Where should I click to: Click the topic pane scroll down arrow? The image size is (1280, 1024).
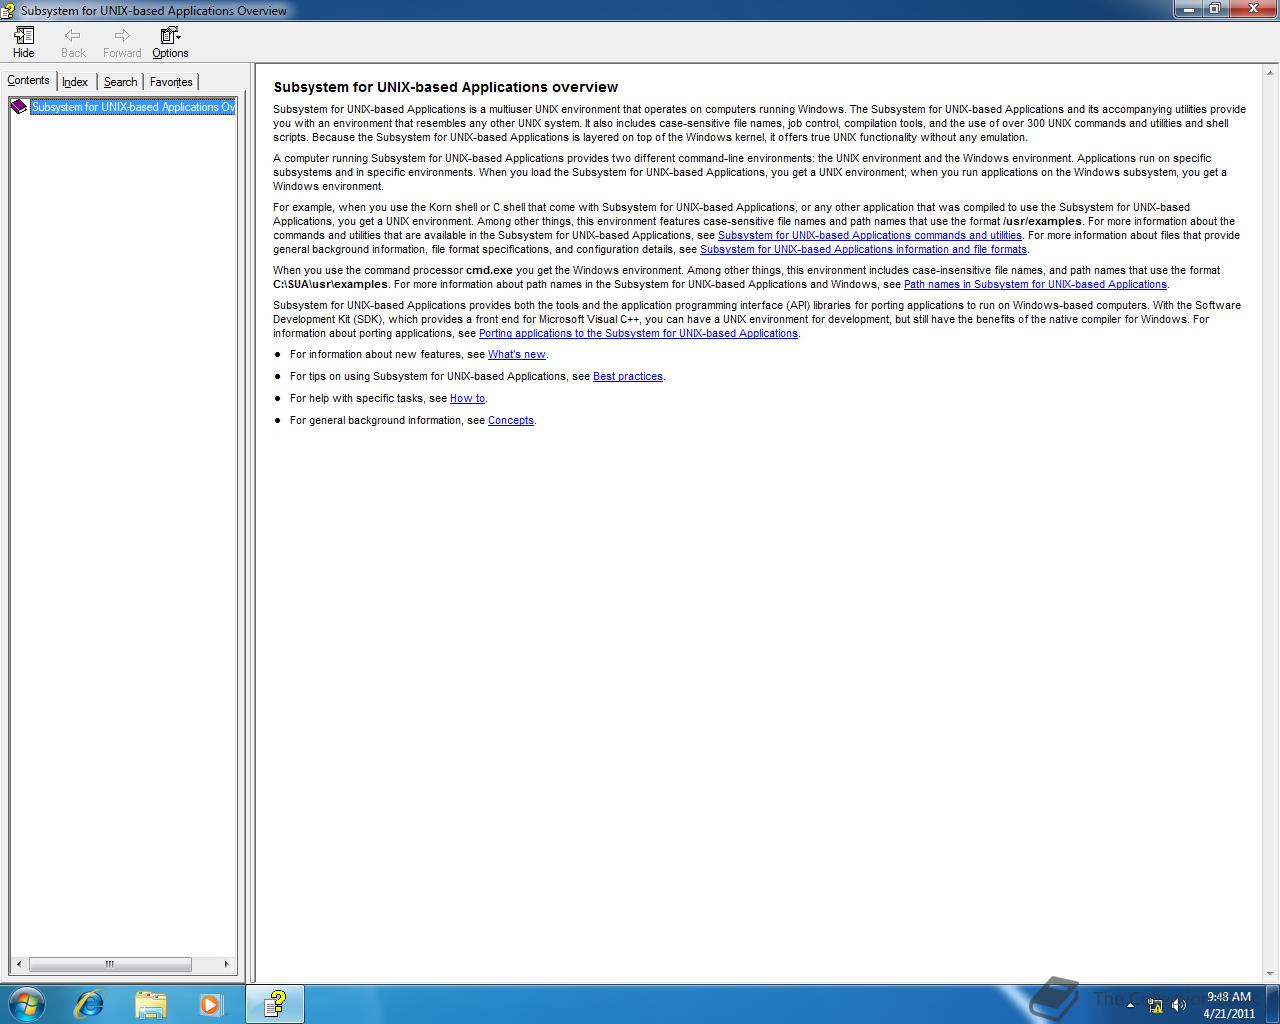[1271, 973]
